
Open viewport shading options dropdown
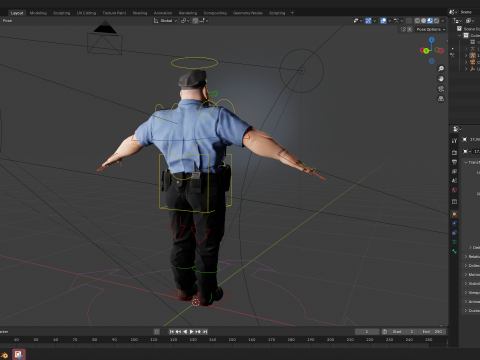pyautogui.click(x=443, y=21)
